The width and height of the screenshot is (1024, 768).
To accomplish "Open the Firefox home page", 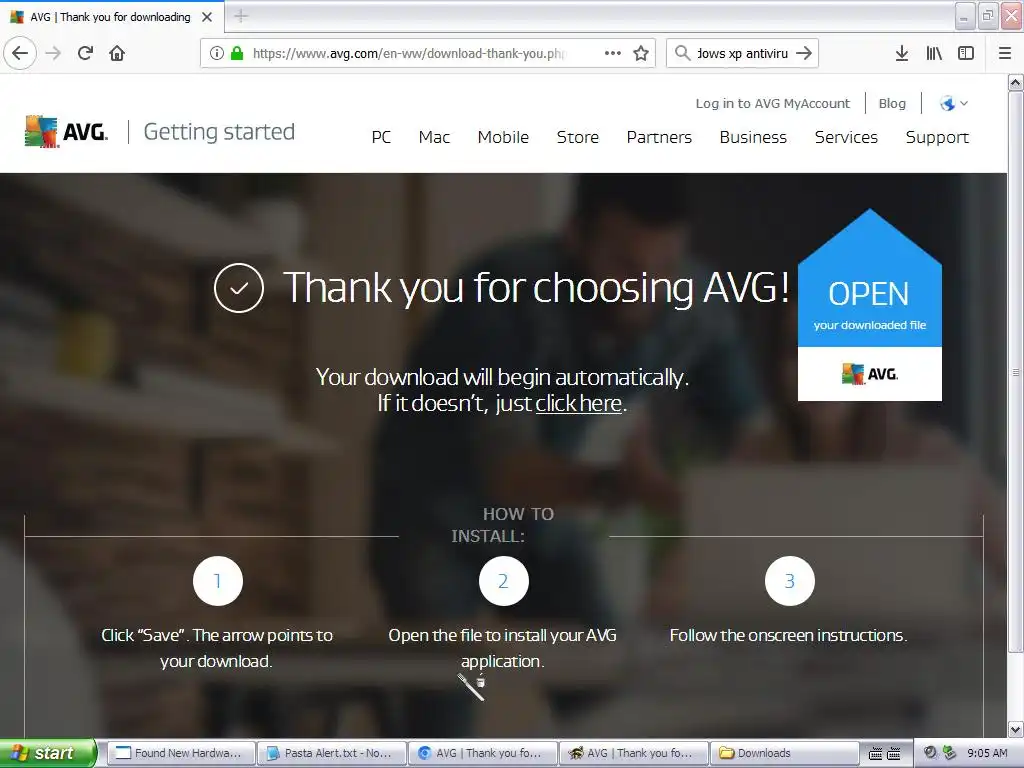I will 117,53.
